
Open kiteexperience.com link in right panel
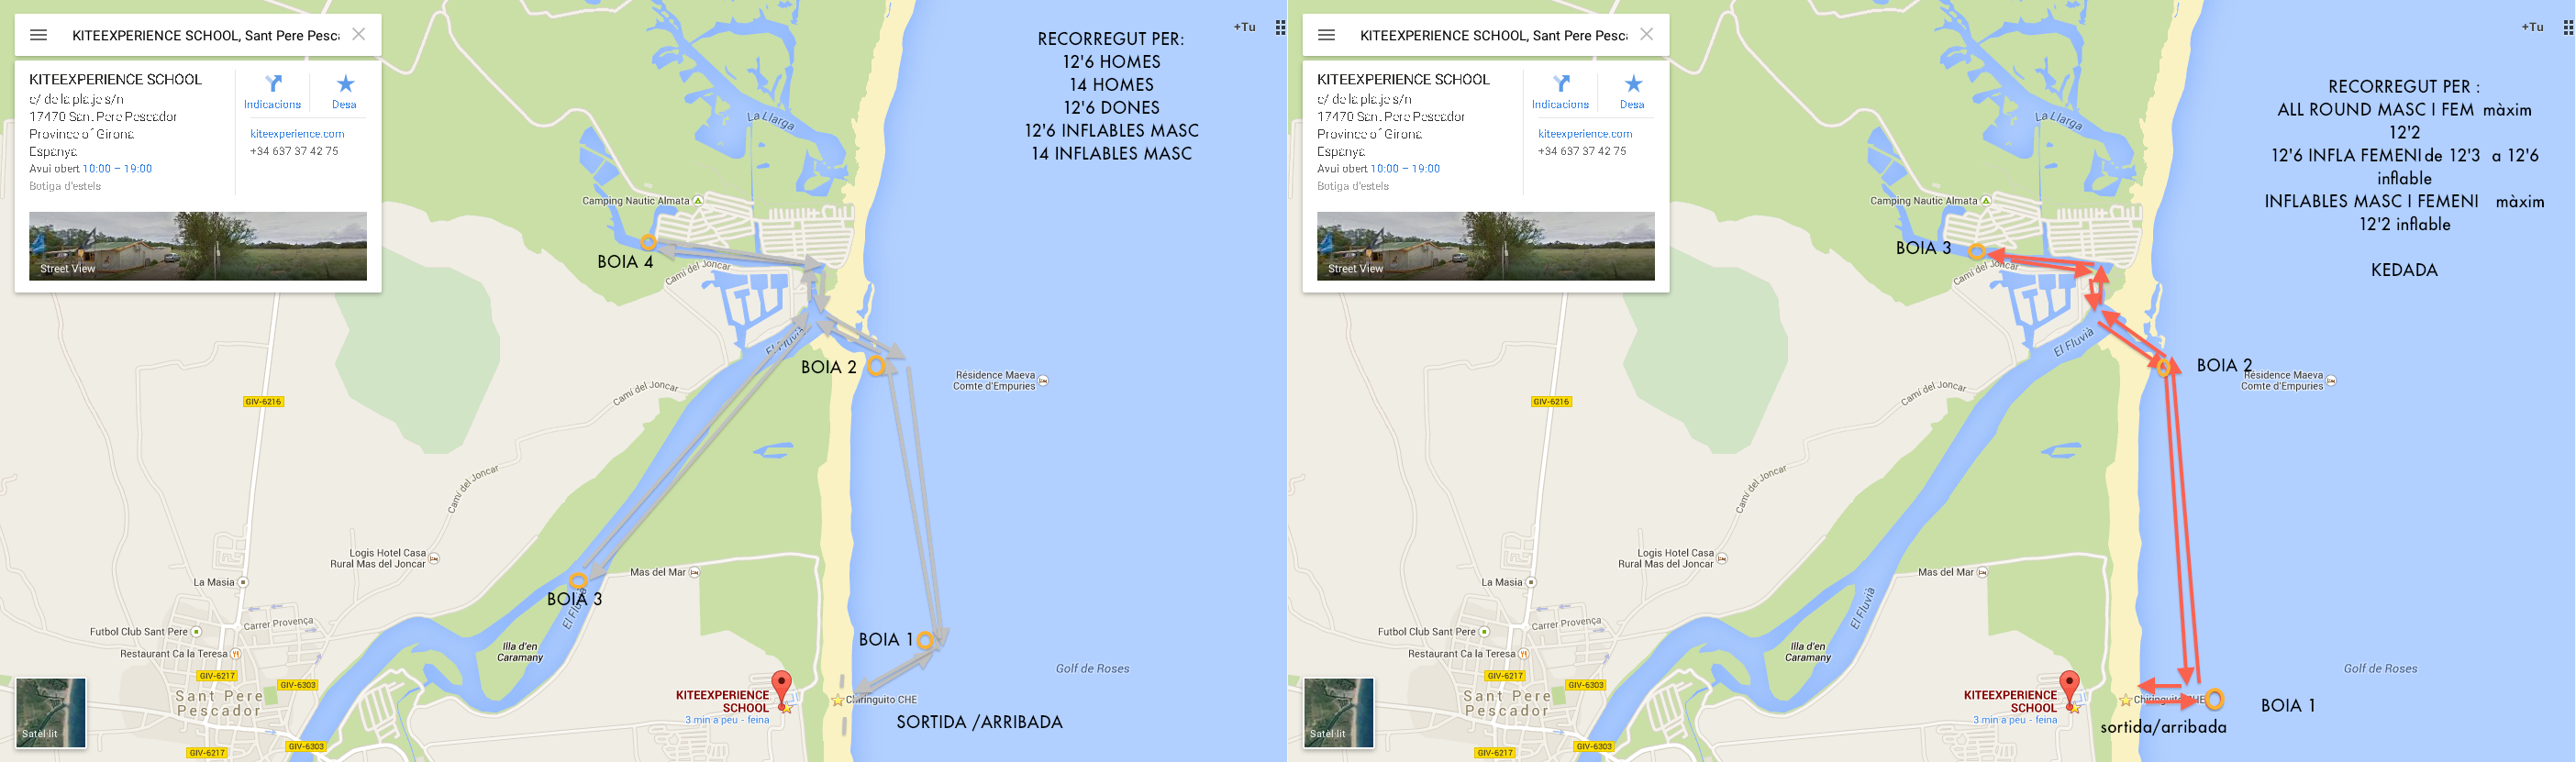[x=1585, y=134]
